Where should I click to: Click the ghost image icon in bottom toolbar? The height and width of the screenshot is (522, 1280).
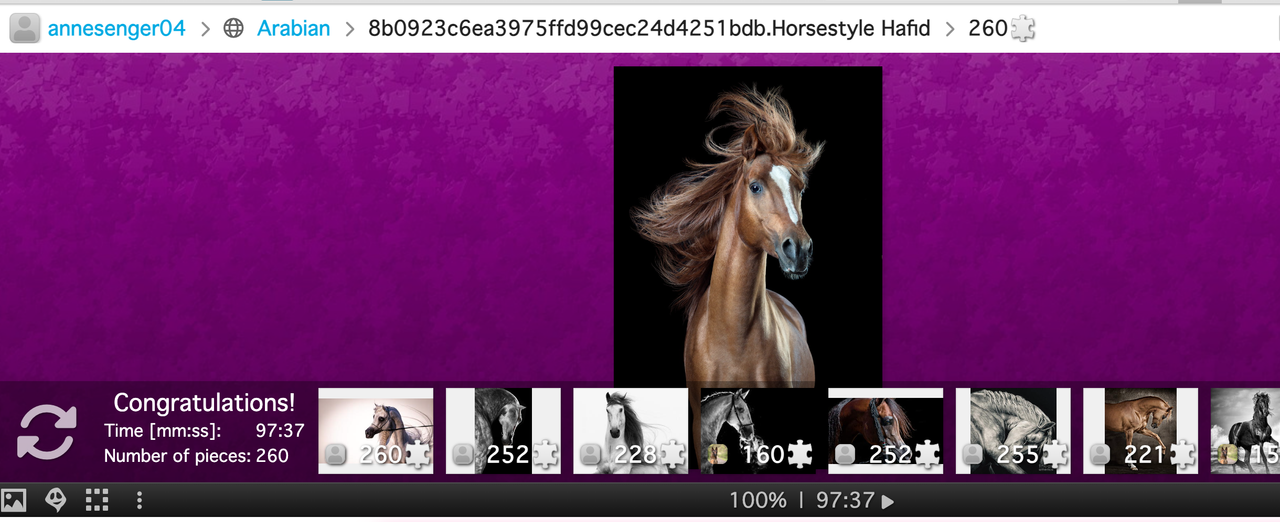56,500
